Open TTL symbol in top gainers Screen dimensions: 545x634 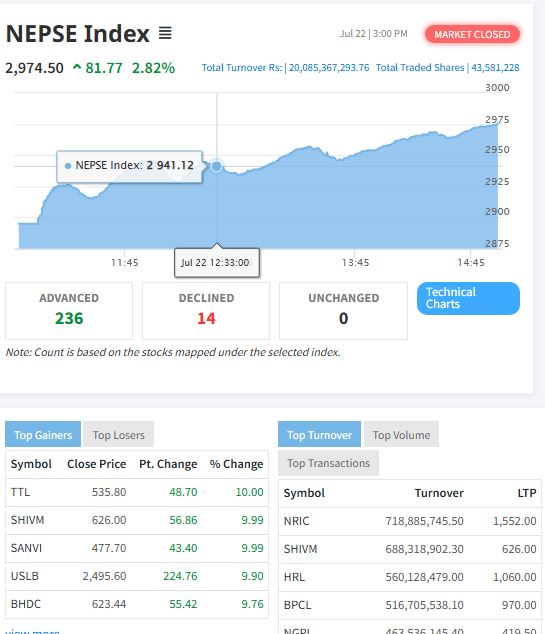coord(20,492)
